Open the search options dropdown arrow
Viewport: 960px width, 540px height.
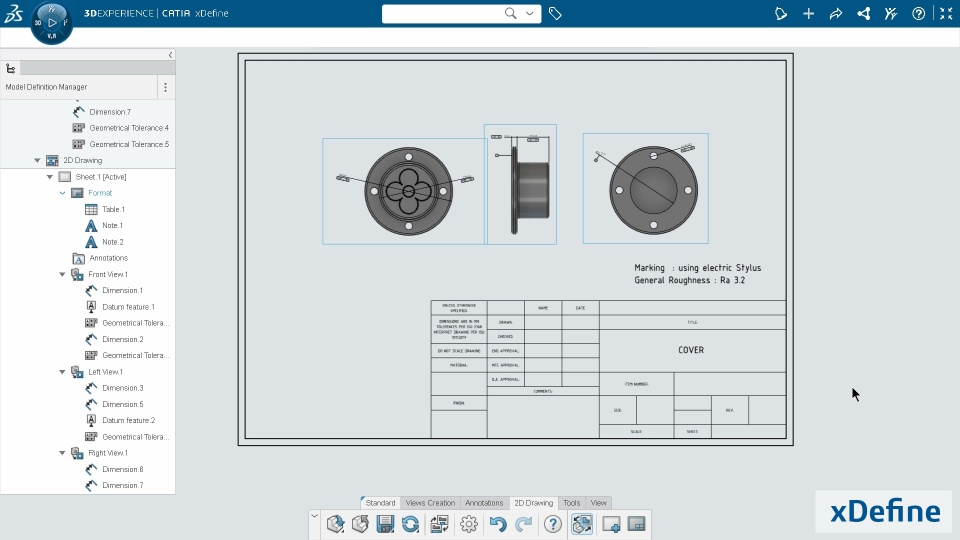click(x=530, y=13)
